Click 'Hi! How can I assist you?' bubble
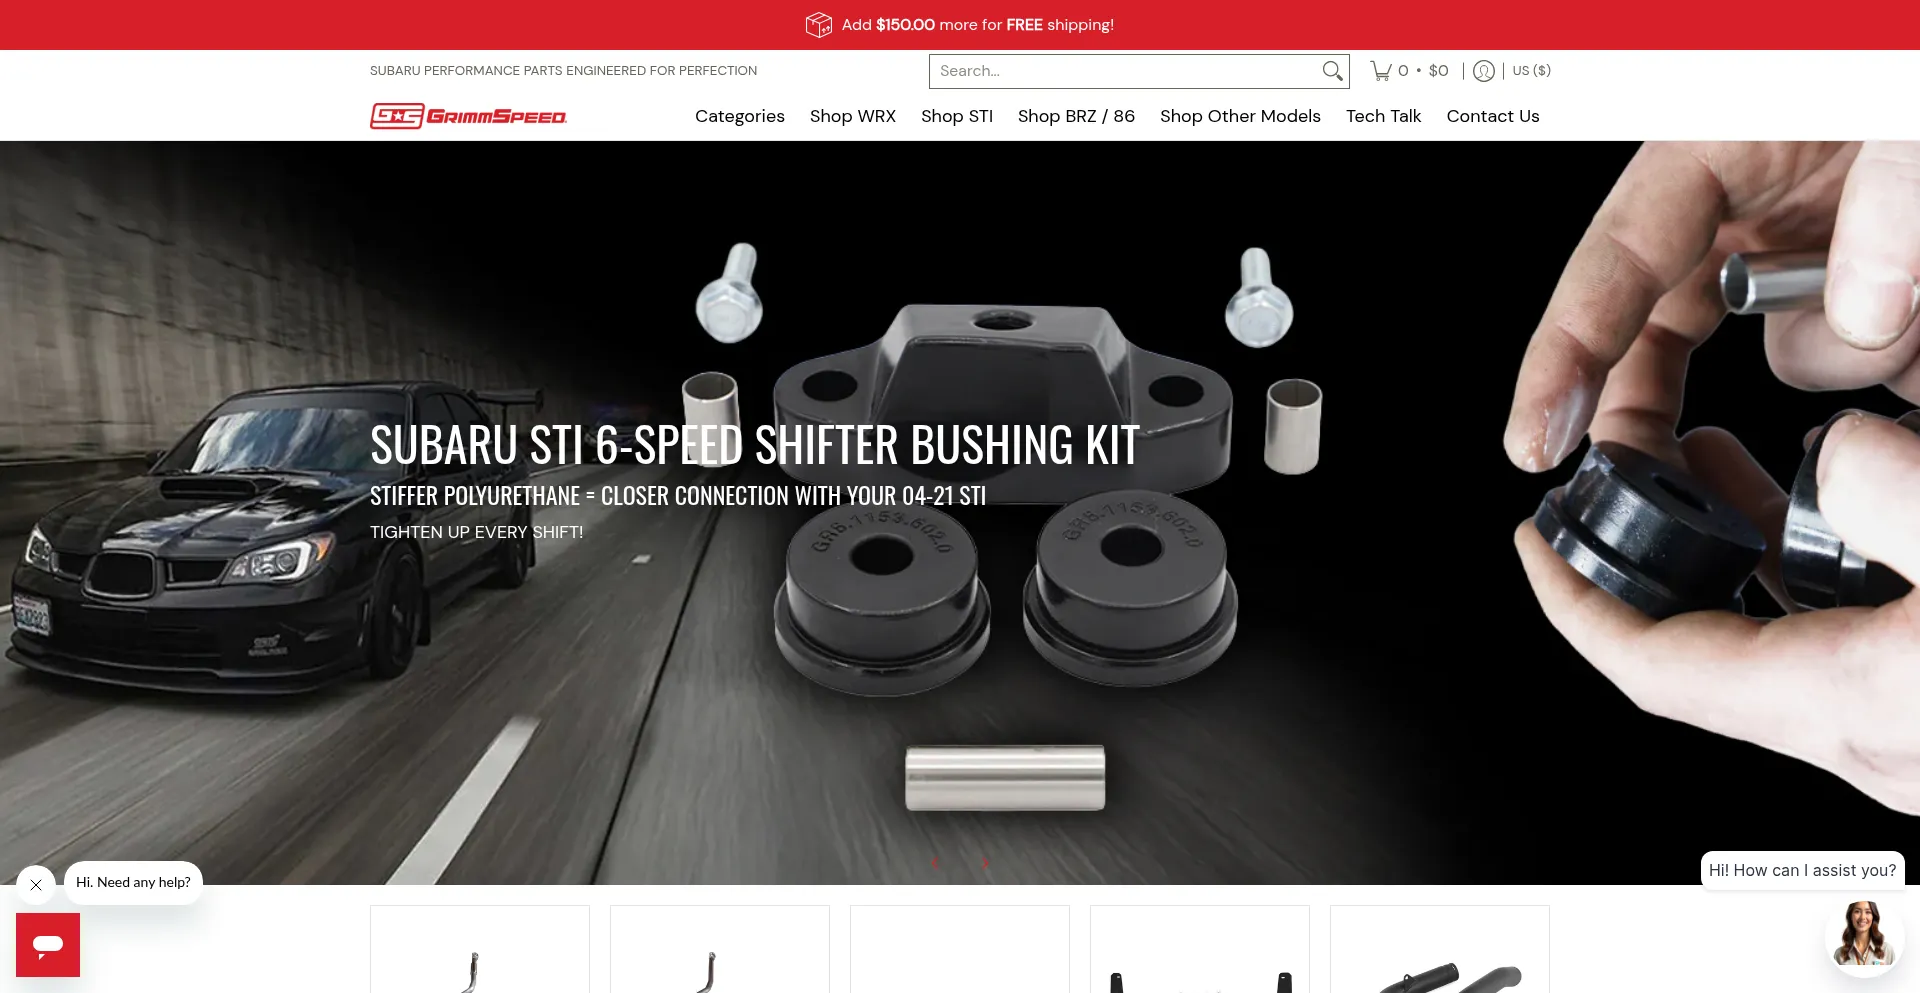This screenshot has height=993, width=1920. coord(1802,871)
